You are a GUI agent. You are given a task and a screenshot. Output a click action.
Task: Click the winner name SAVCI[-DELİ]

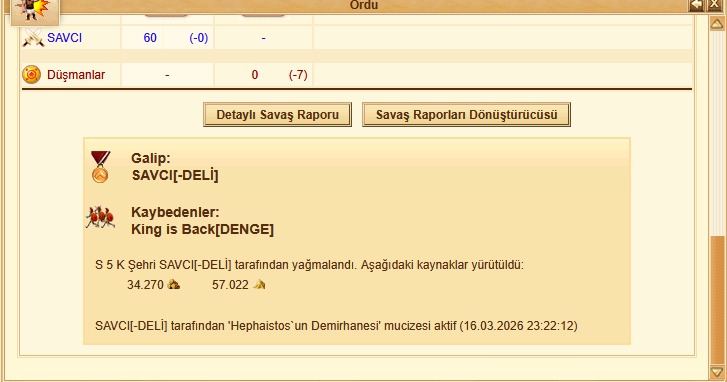point(175,175)
